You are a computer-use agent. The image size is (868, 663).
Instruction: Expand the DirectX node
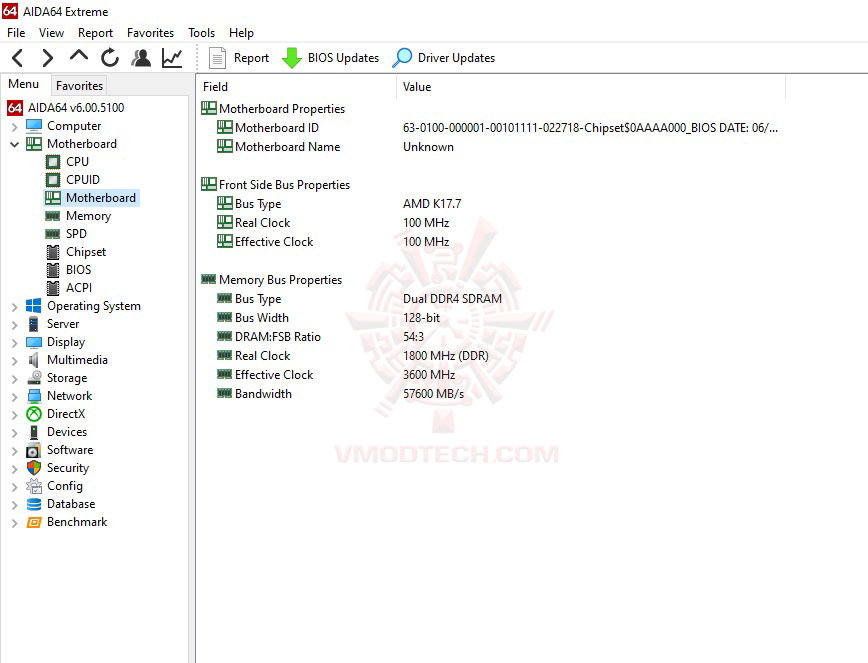pos(14,415)
